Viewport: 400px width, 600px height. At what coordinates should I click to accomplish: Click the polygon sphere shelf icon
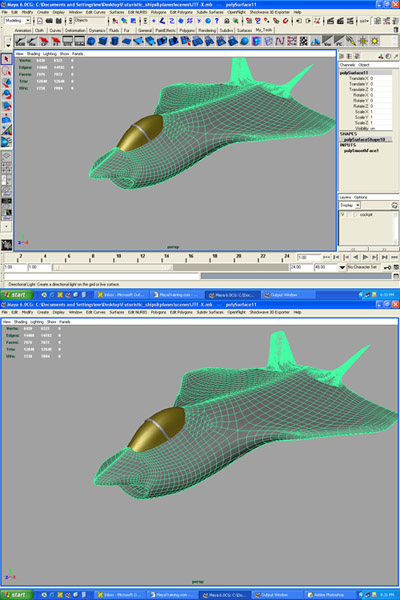91,41
